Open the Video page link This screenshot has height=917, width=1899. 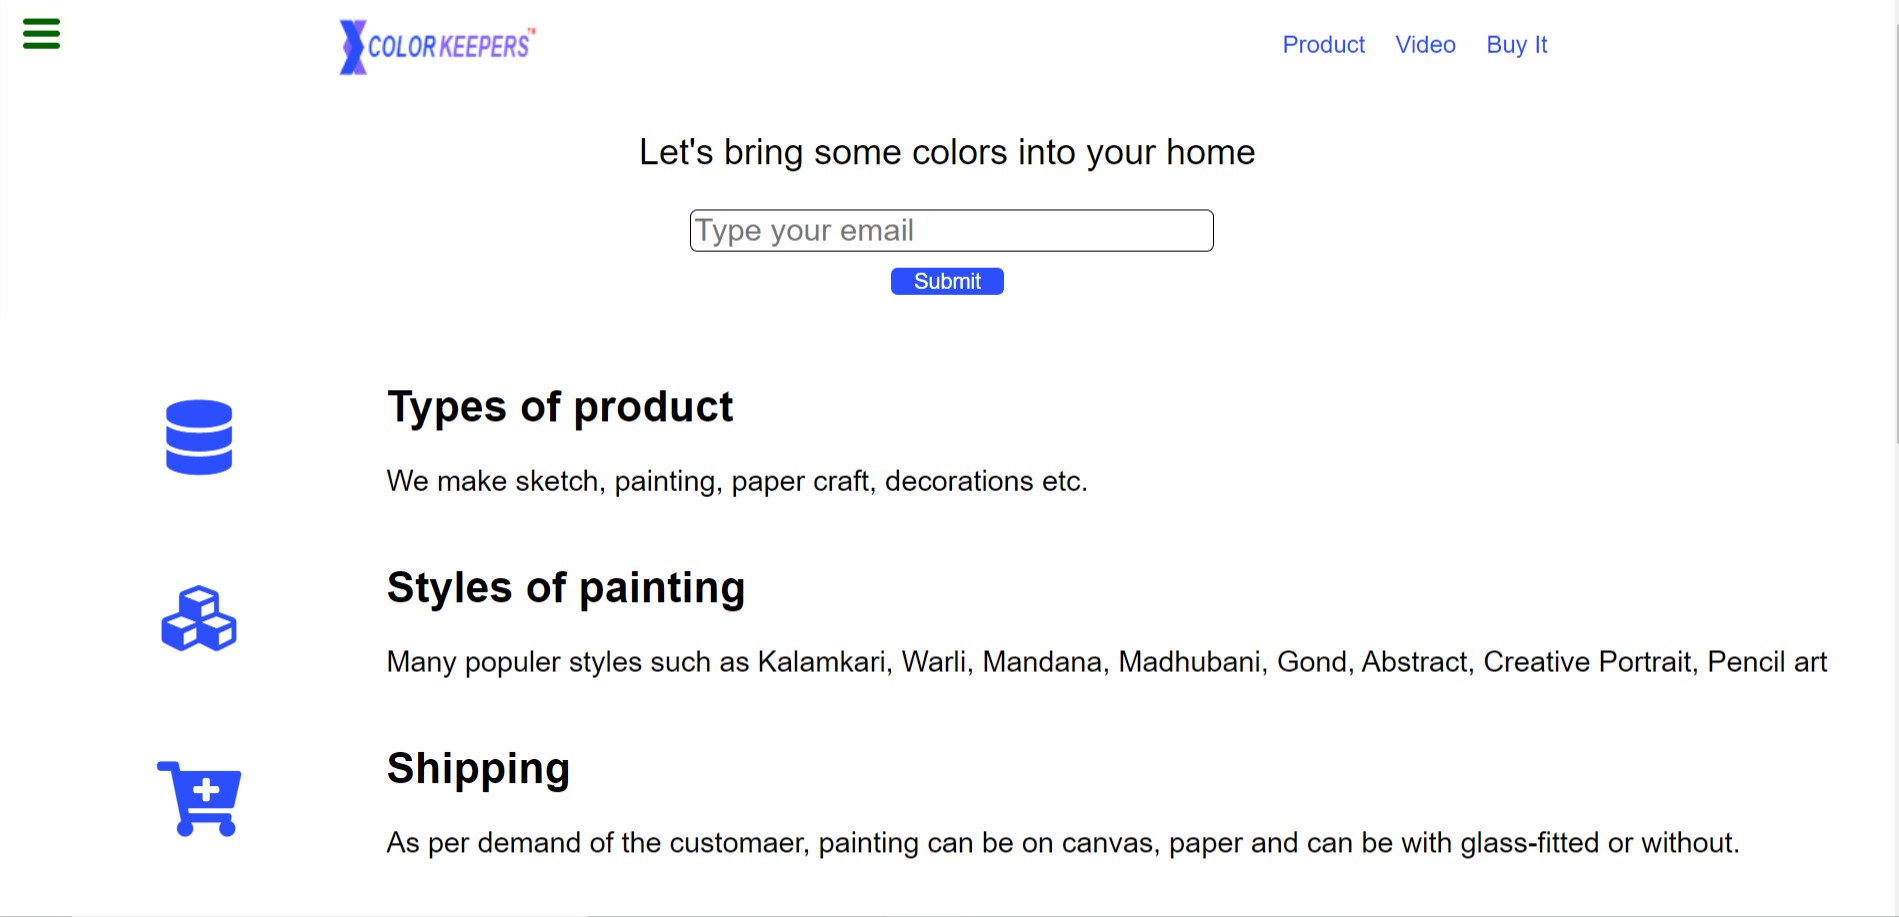tap(1425, 45)
